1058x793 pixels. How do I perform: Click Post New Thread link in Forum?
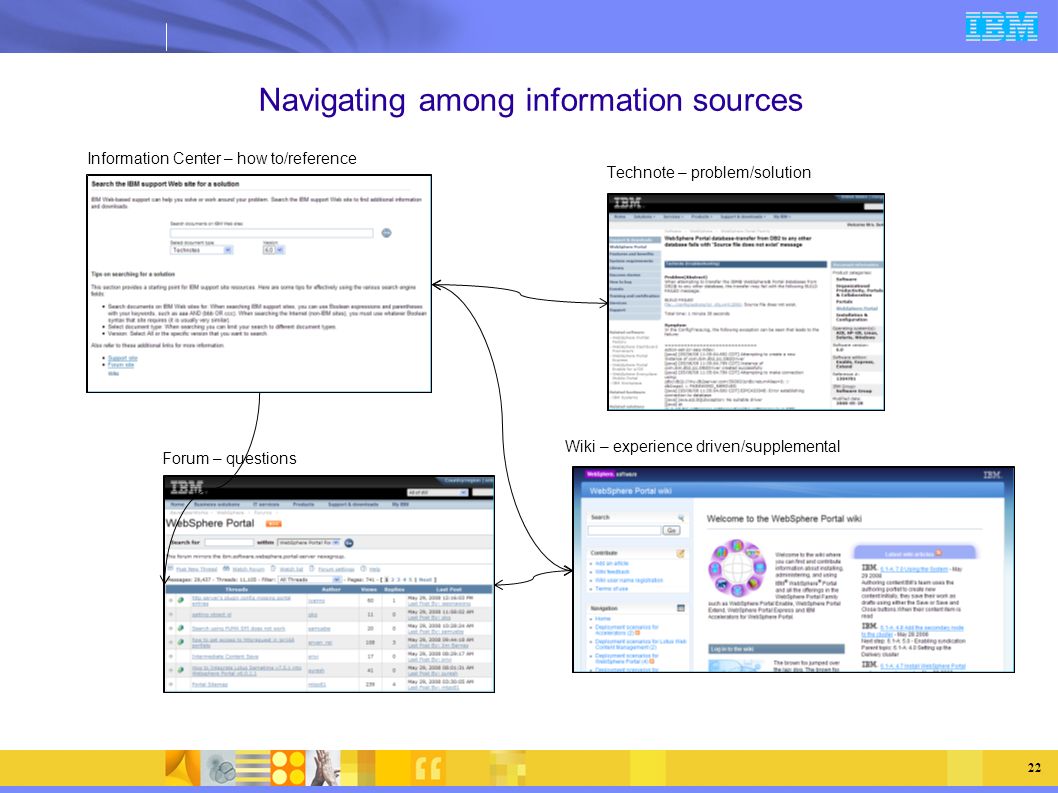[196, 570]
